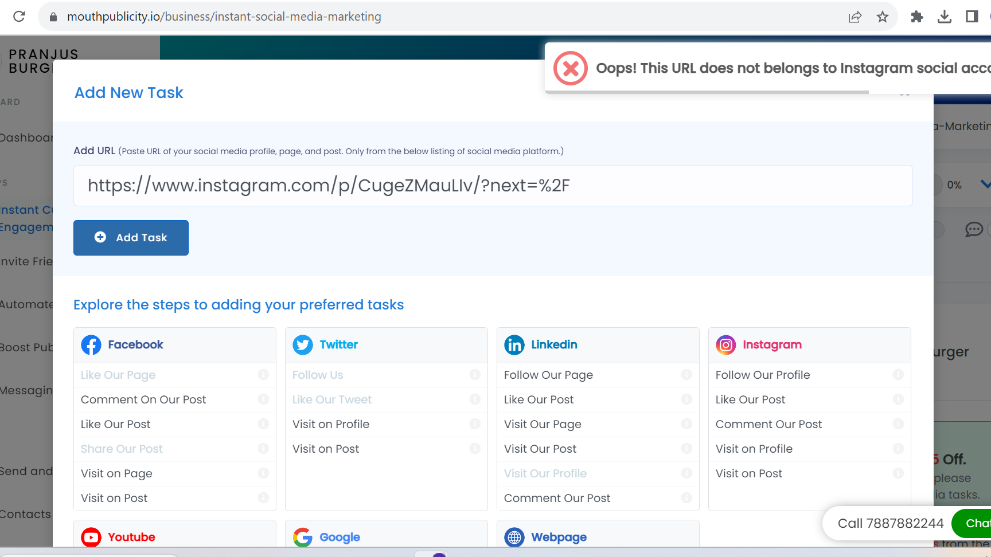The image size is (991, 557).
Task: Click the LinkedIn logo icon
Action: point(514,345)
